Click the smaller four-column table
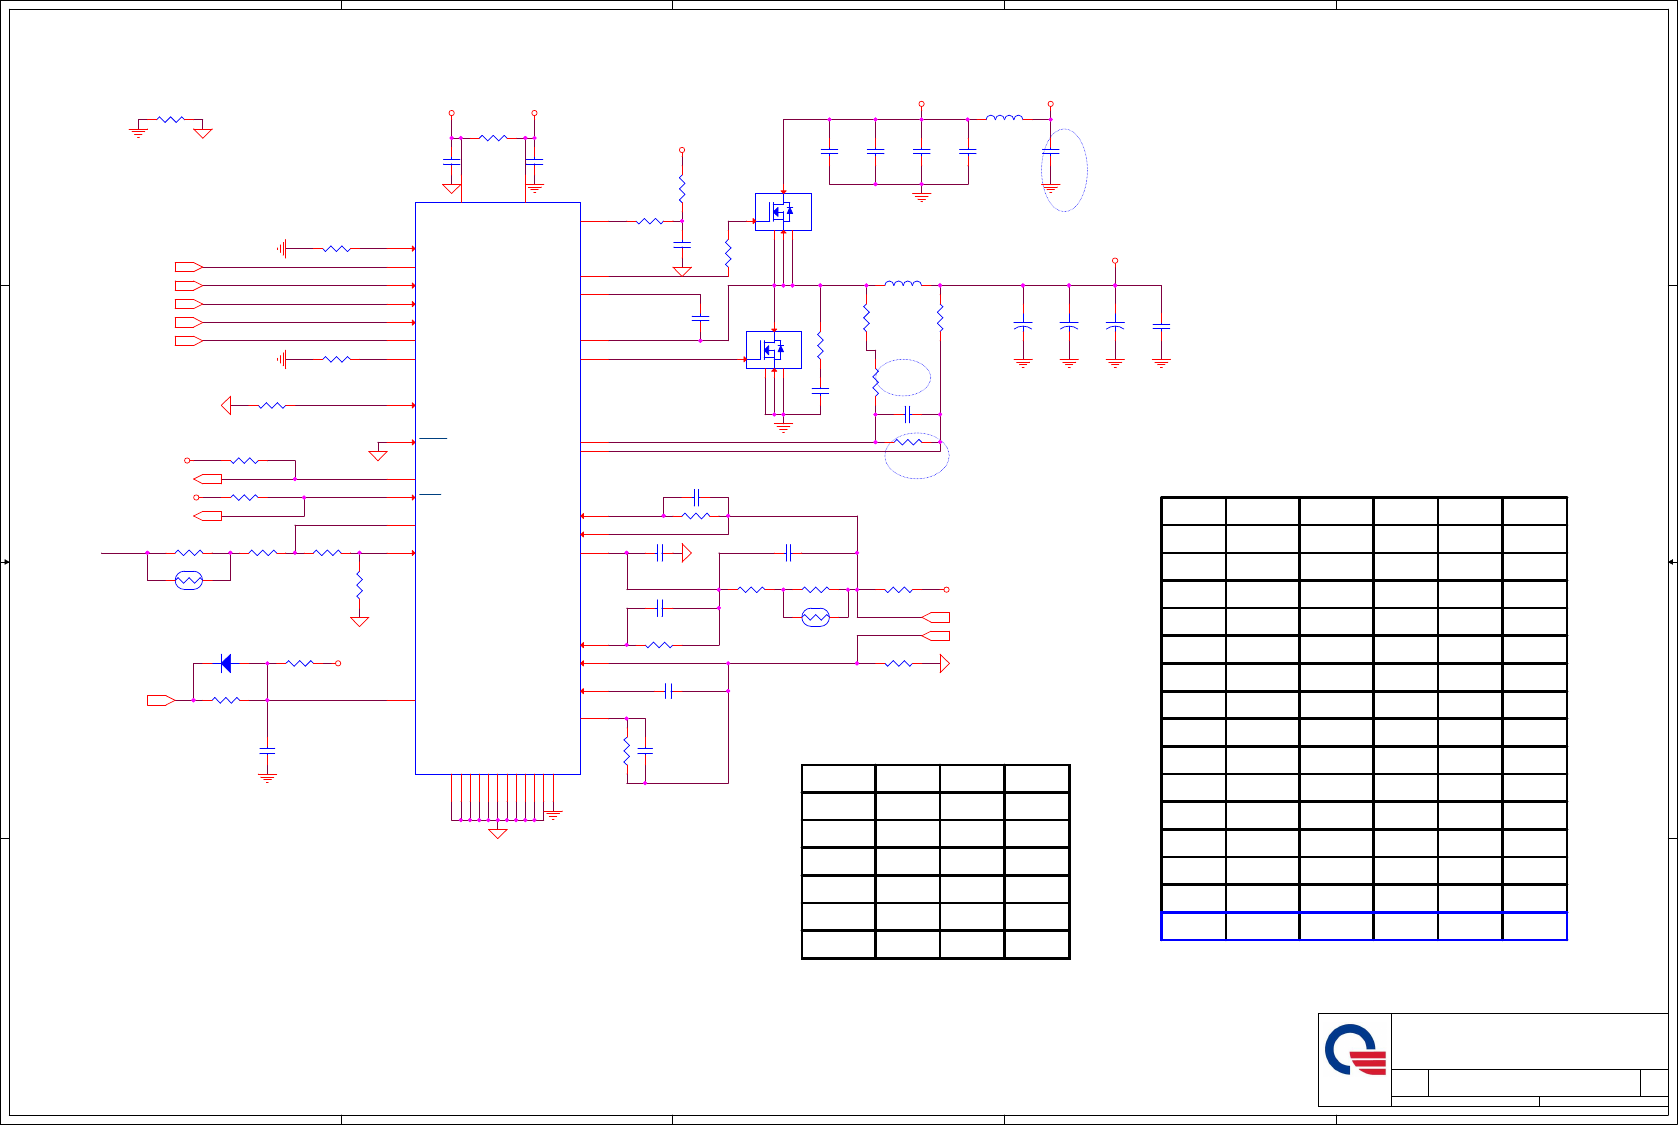1678x1125 pixels. tap(936, 862)
